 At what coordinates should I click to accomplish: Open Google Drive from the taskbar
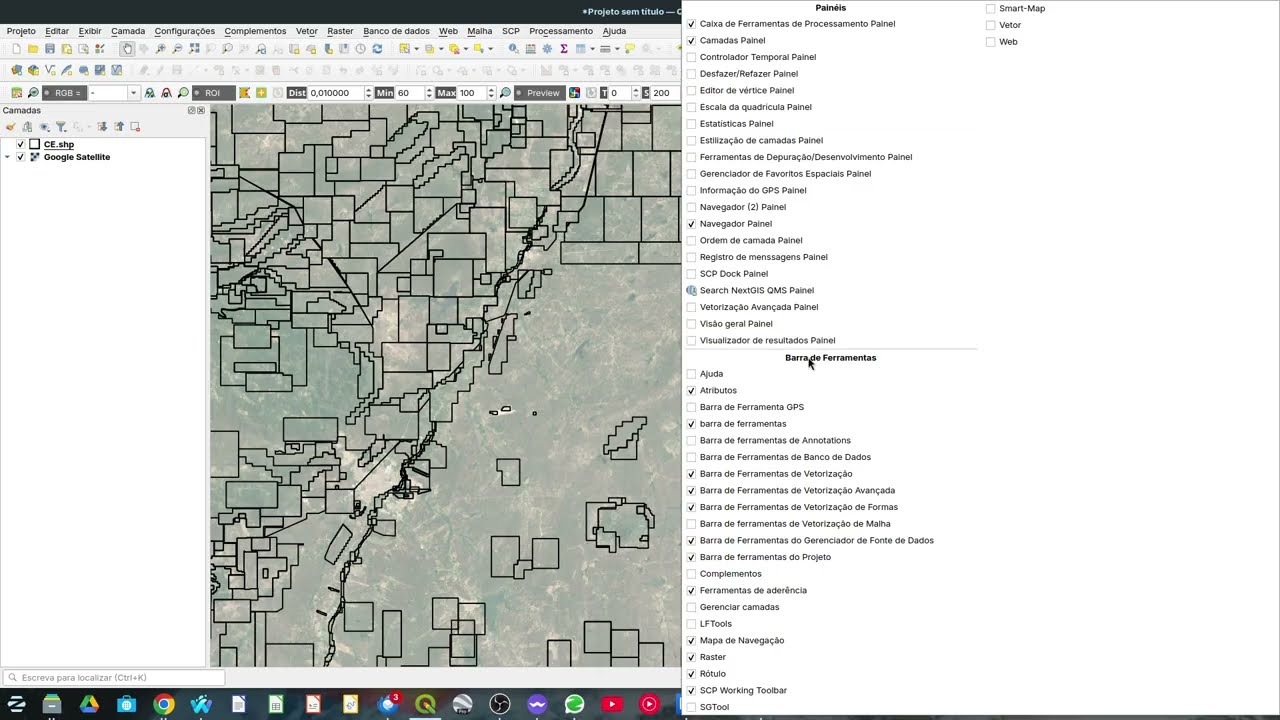(89, 704)
